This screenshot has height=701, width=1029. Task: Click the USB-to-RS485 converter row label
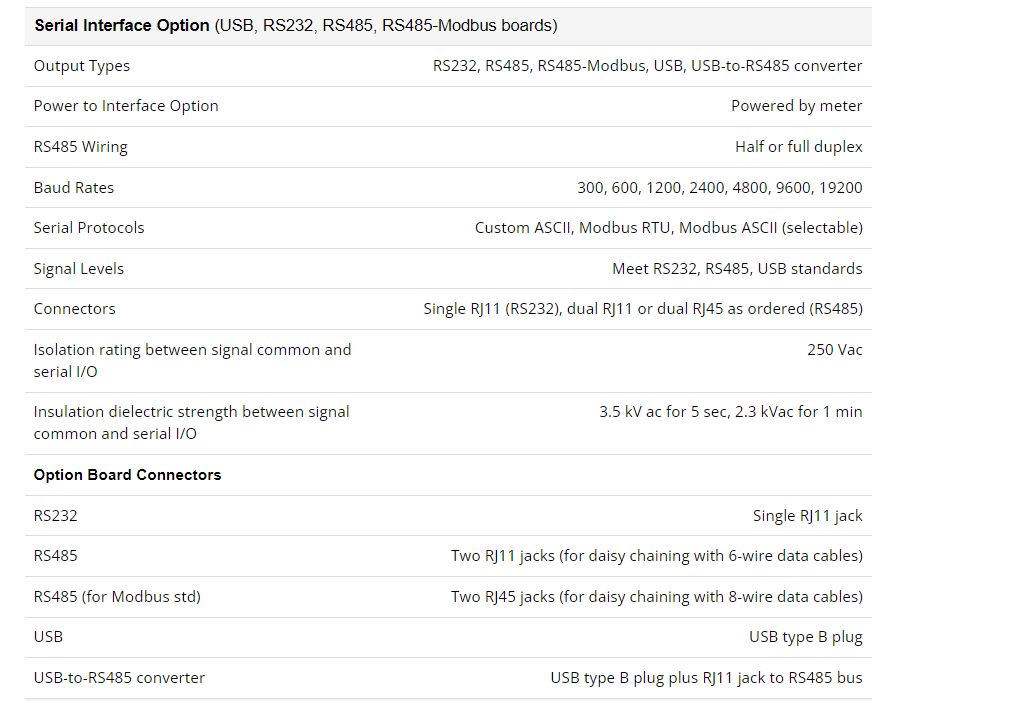(119, 677)
